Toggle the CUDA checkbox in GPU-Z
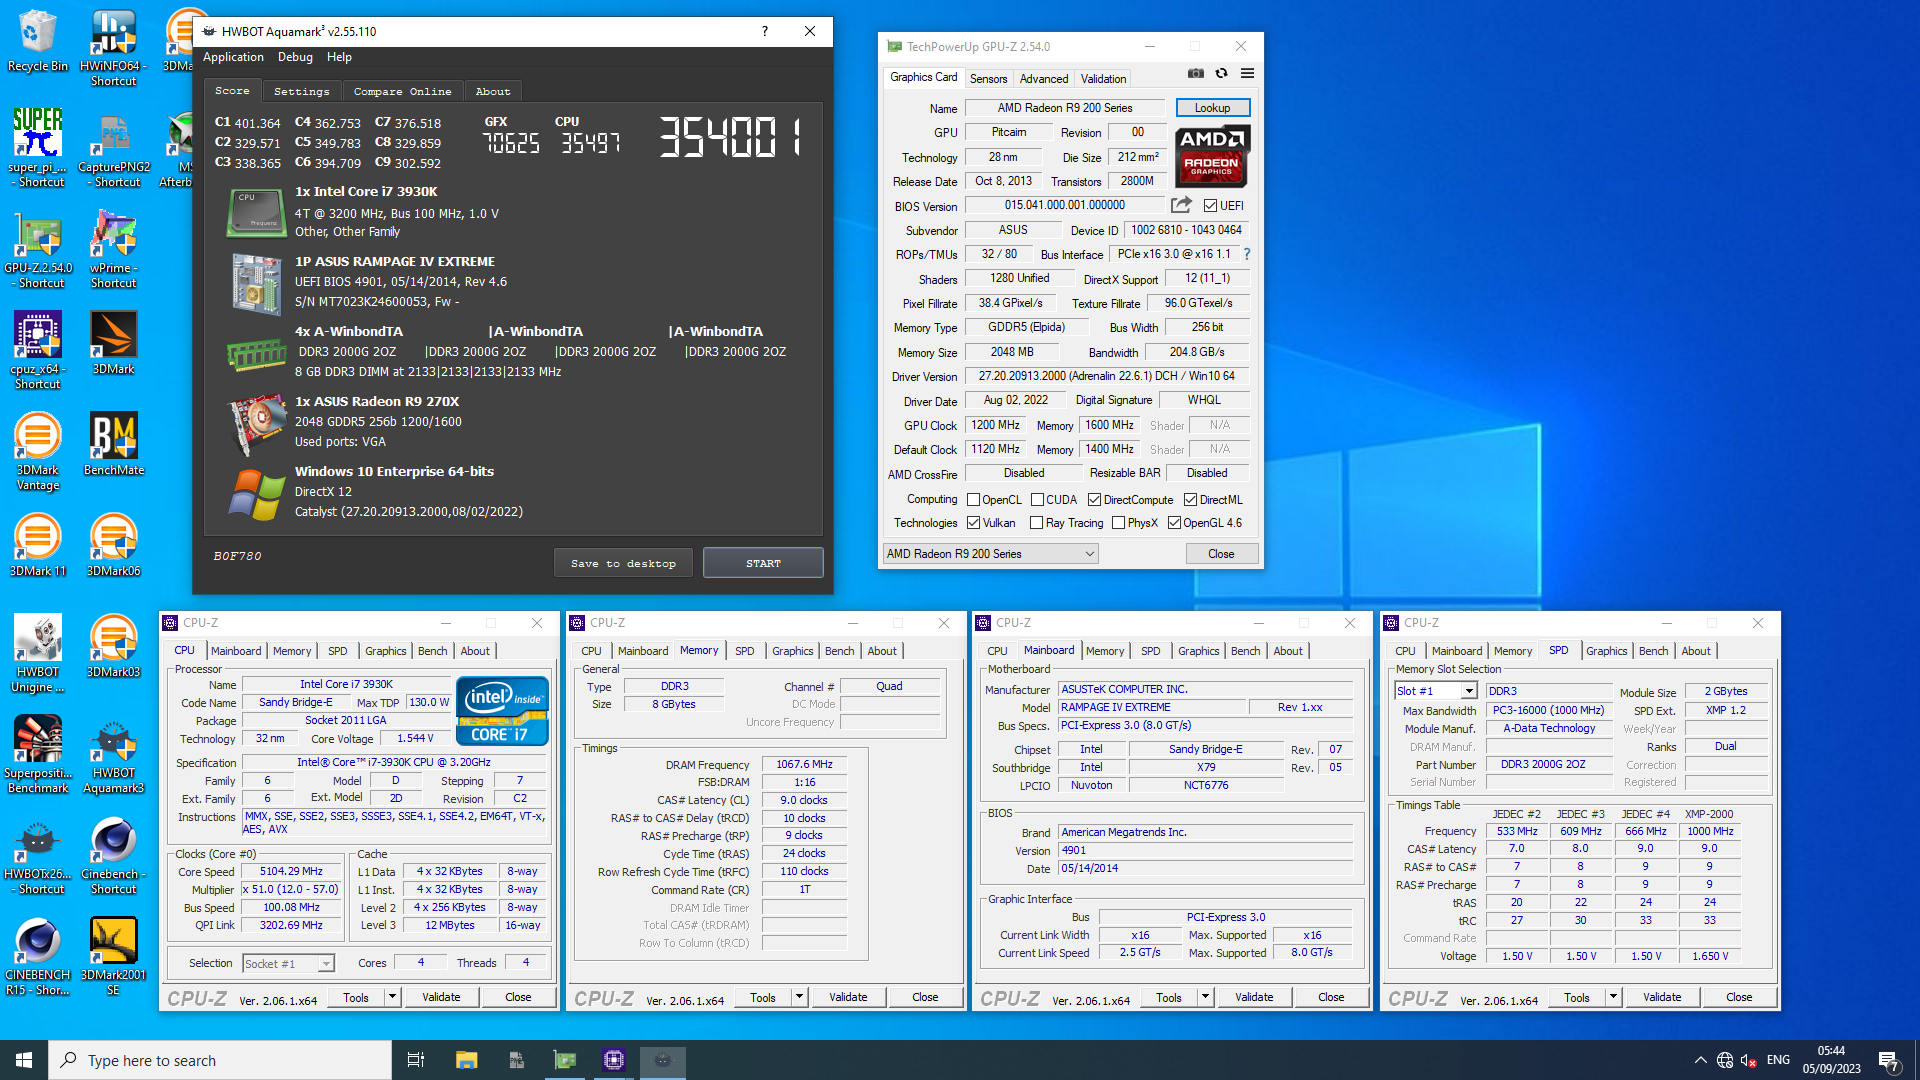This screenshot has width=1920, height=1080. click(1037, 500)
